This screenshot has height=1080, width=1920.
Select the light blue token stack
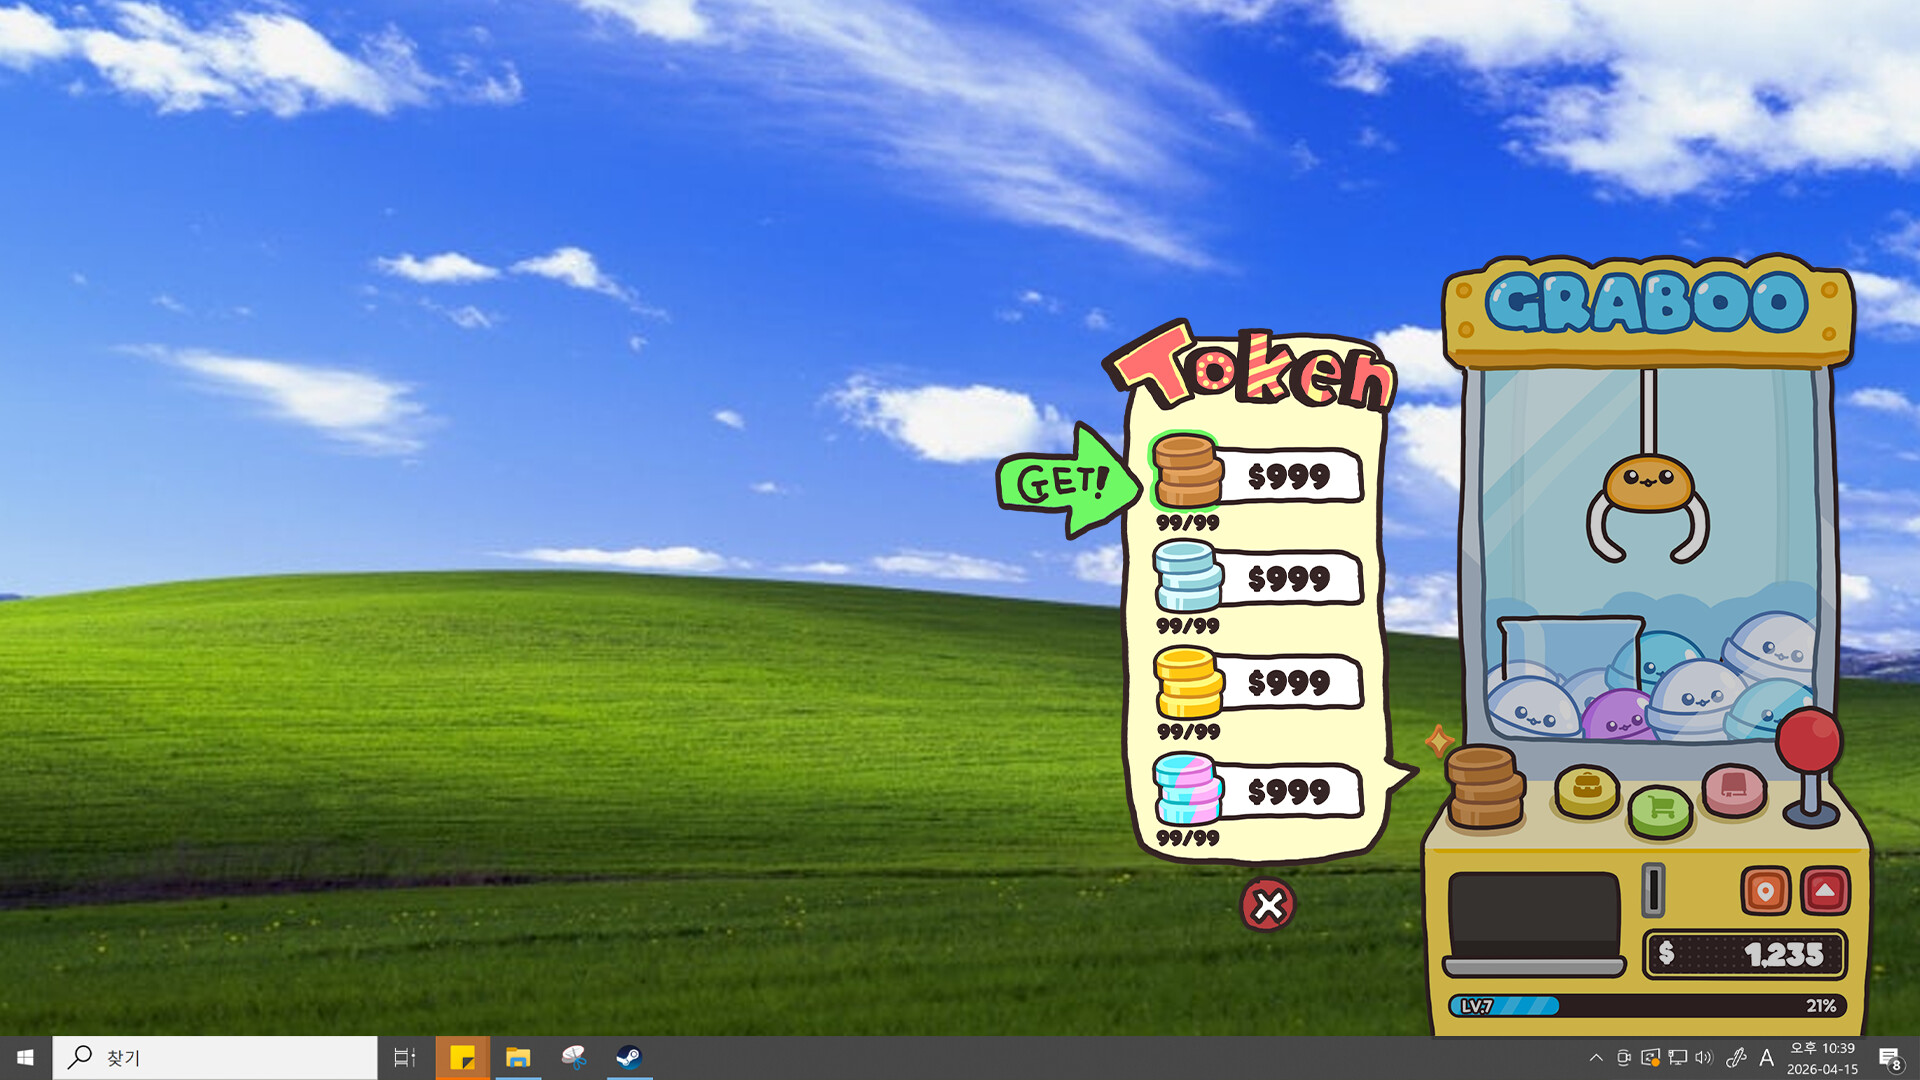tap(1187, 576)
